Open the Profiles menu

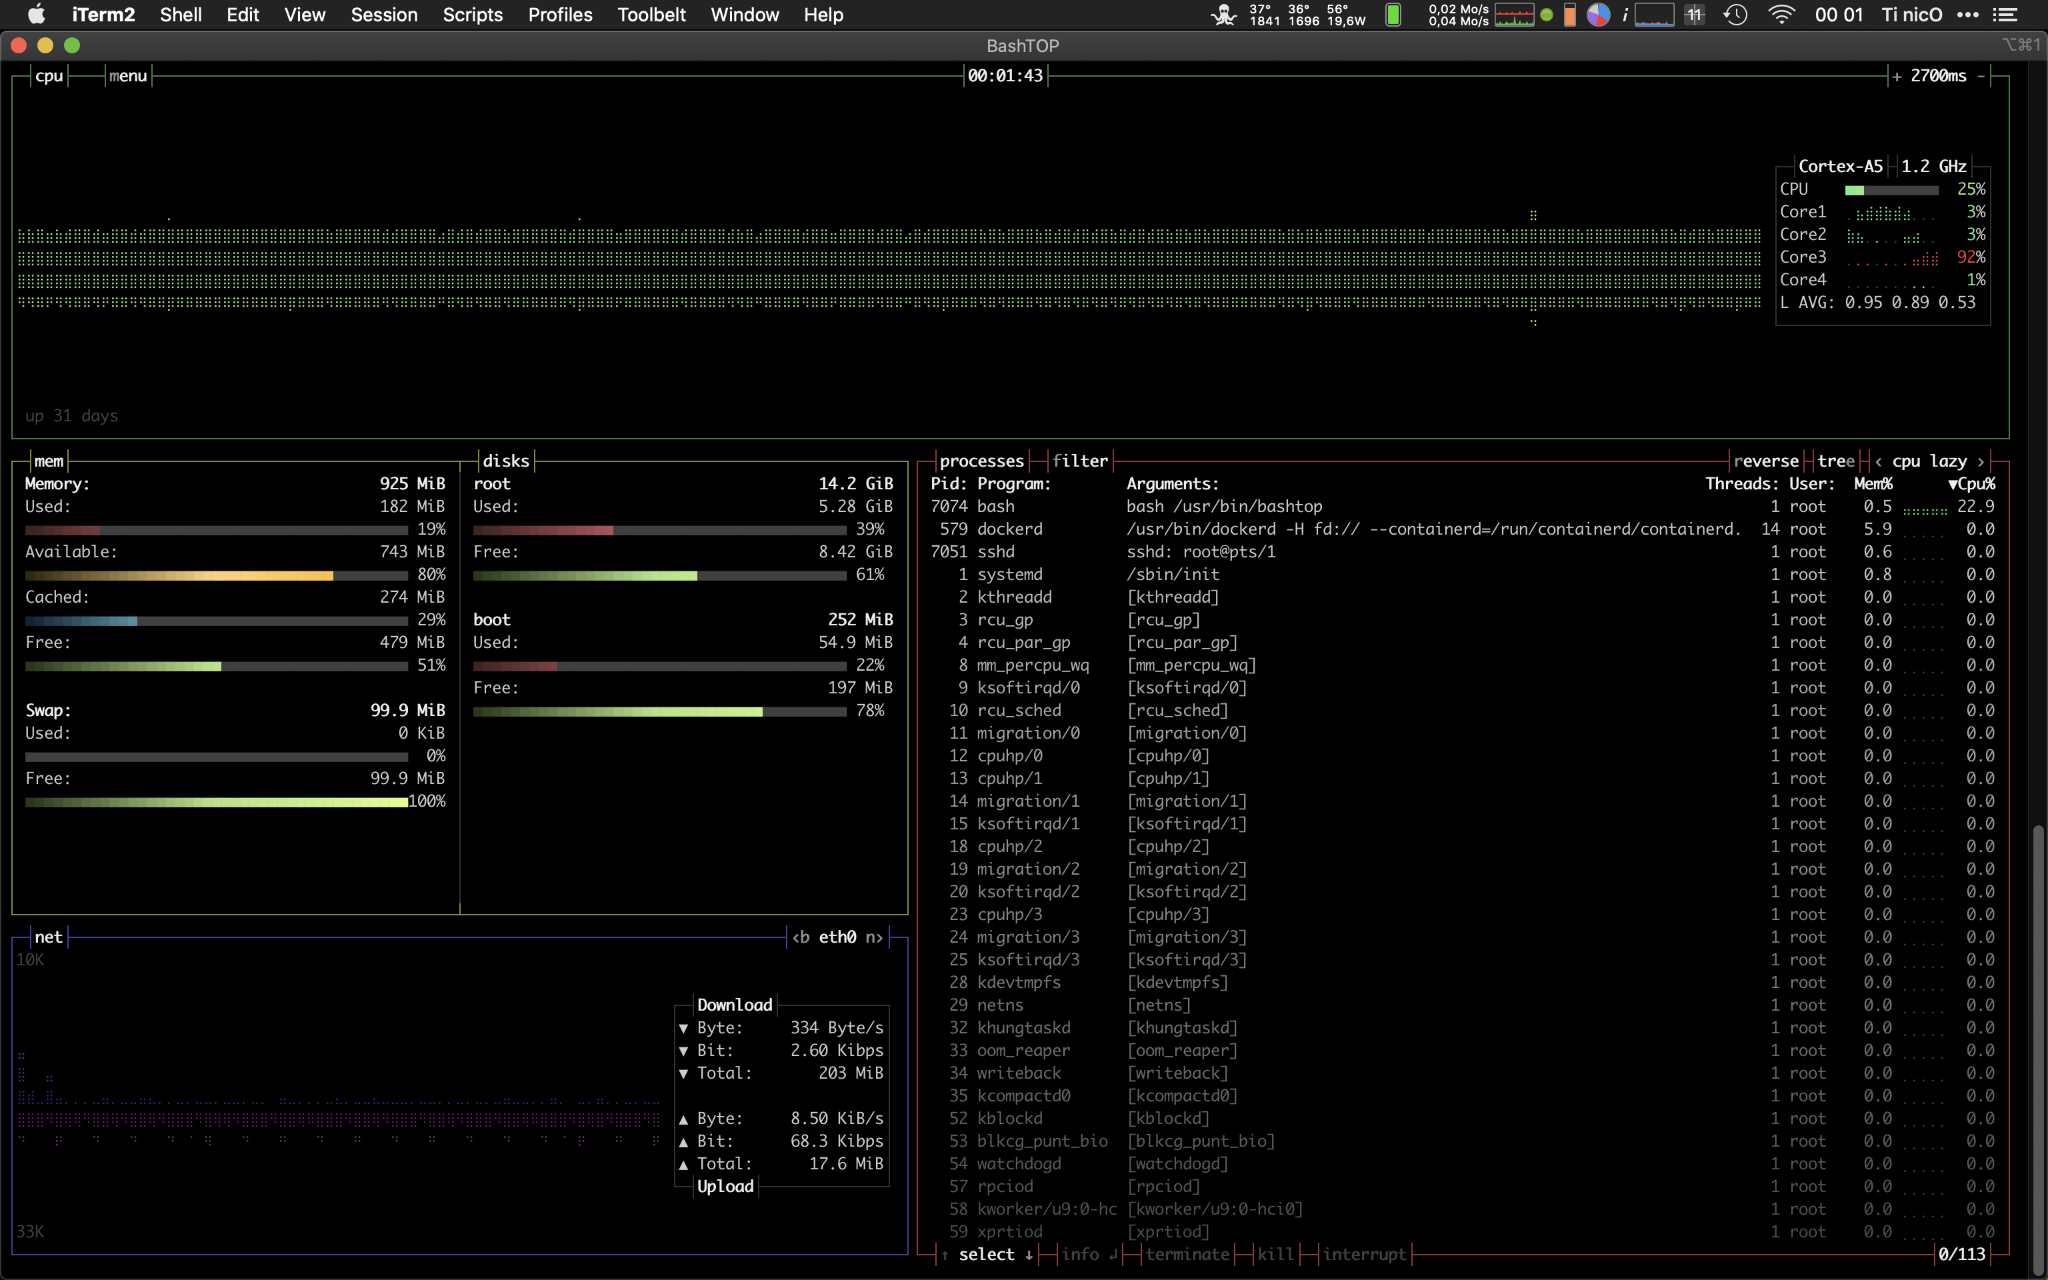560,14
